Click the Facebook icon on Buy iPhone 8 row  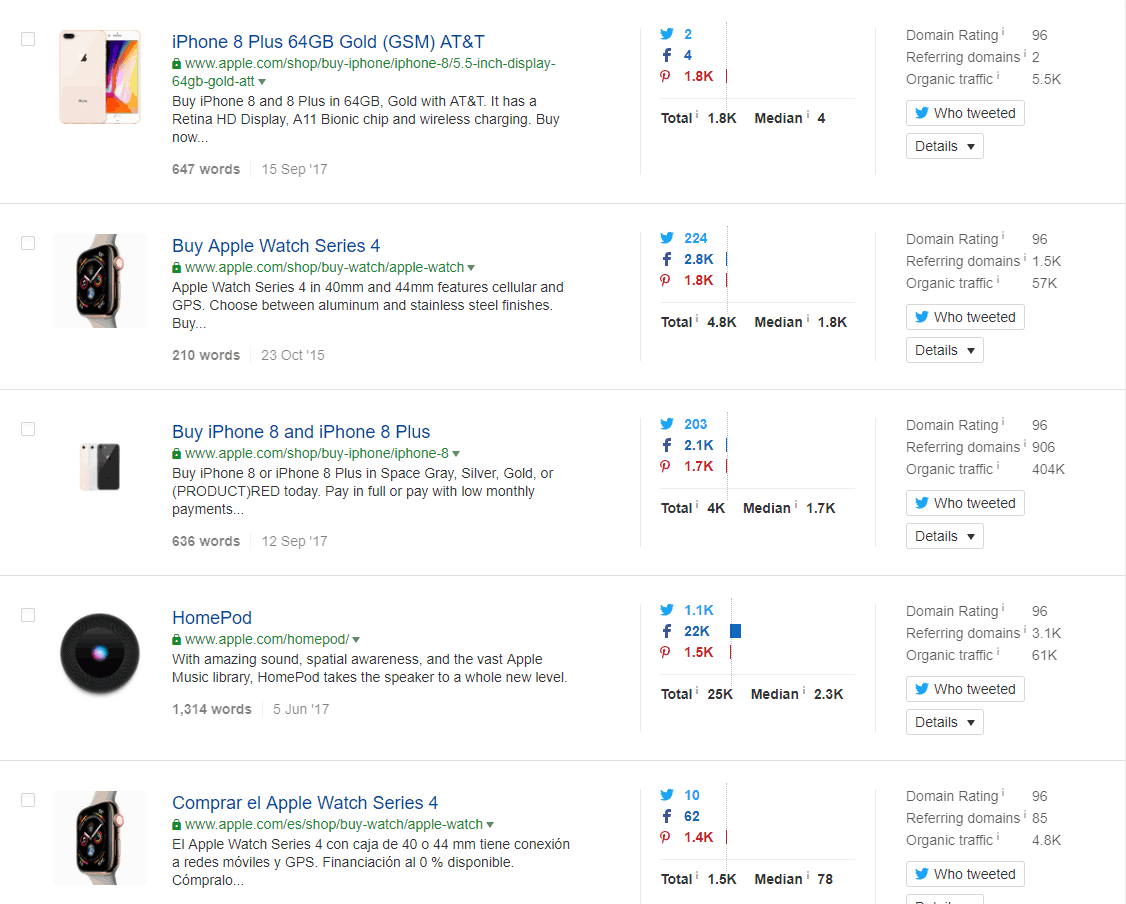[666, 445]
